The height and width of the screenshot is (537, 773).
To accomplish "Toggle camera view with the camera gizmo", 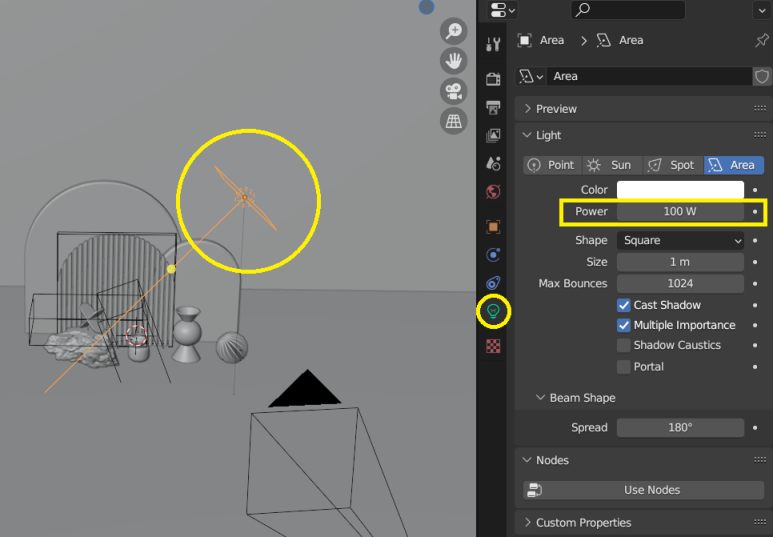I will coord(454,91).
